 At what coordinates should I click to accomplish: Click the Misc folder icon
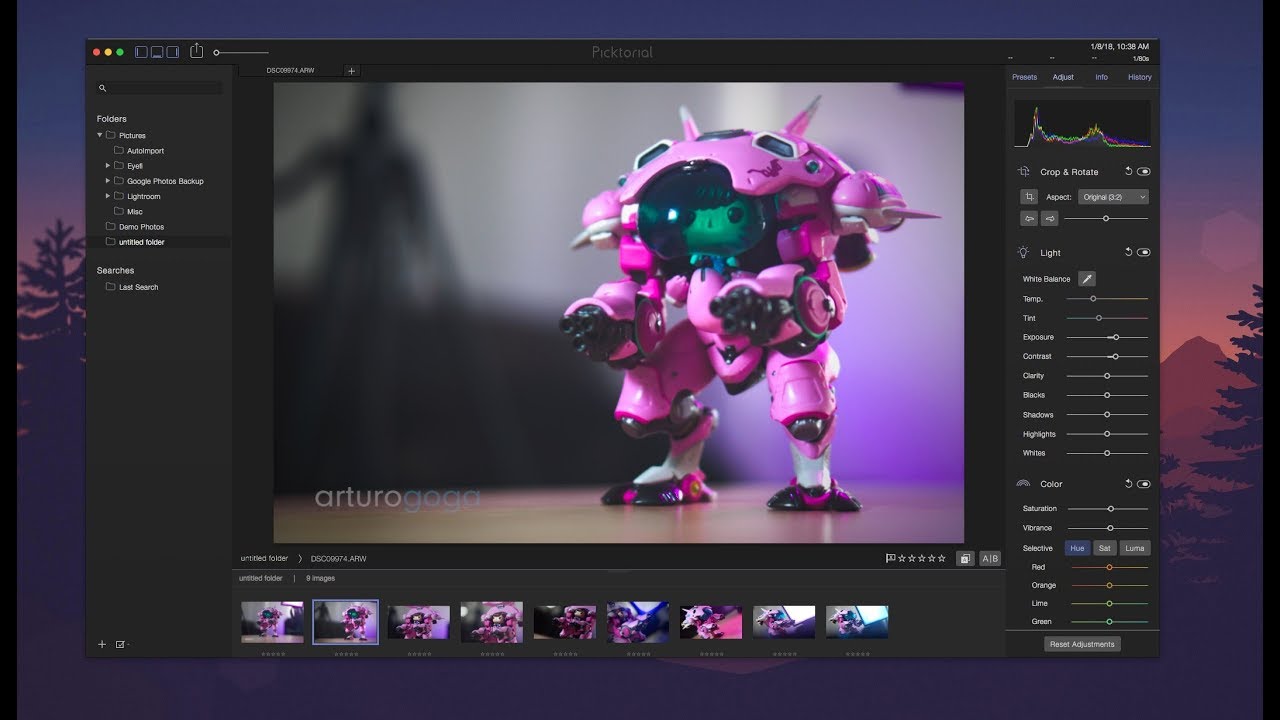(x=119, y=212)
